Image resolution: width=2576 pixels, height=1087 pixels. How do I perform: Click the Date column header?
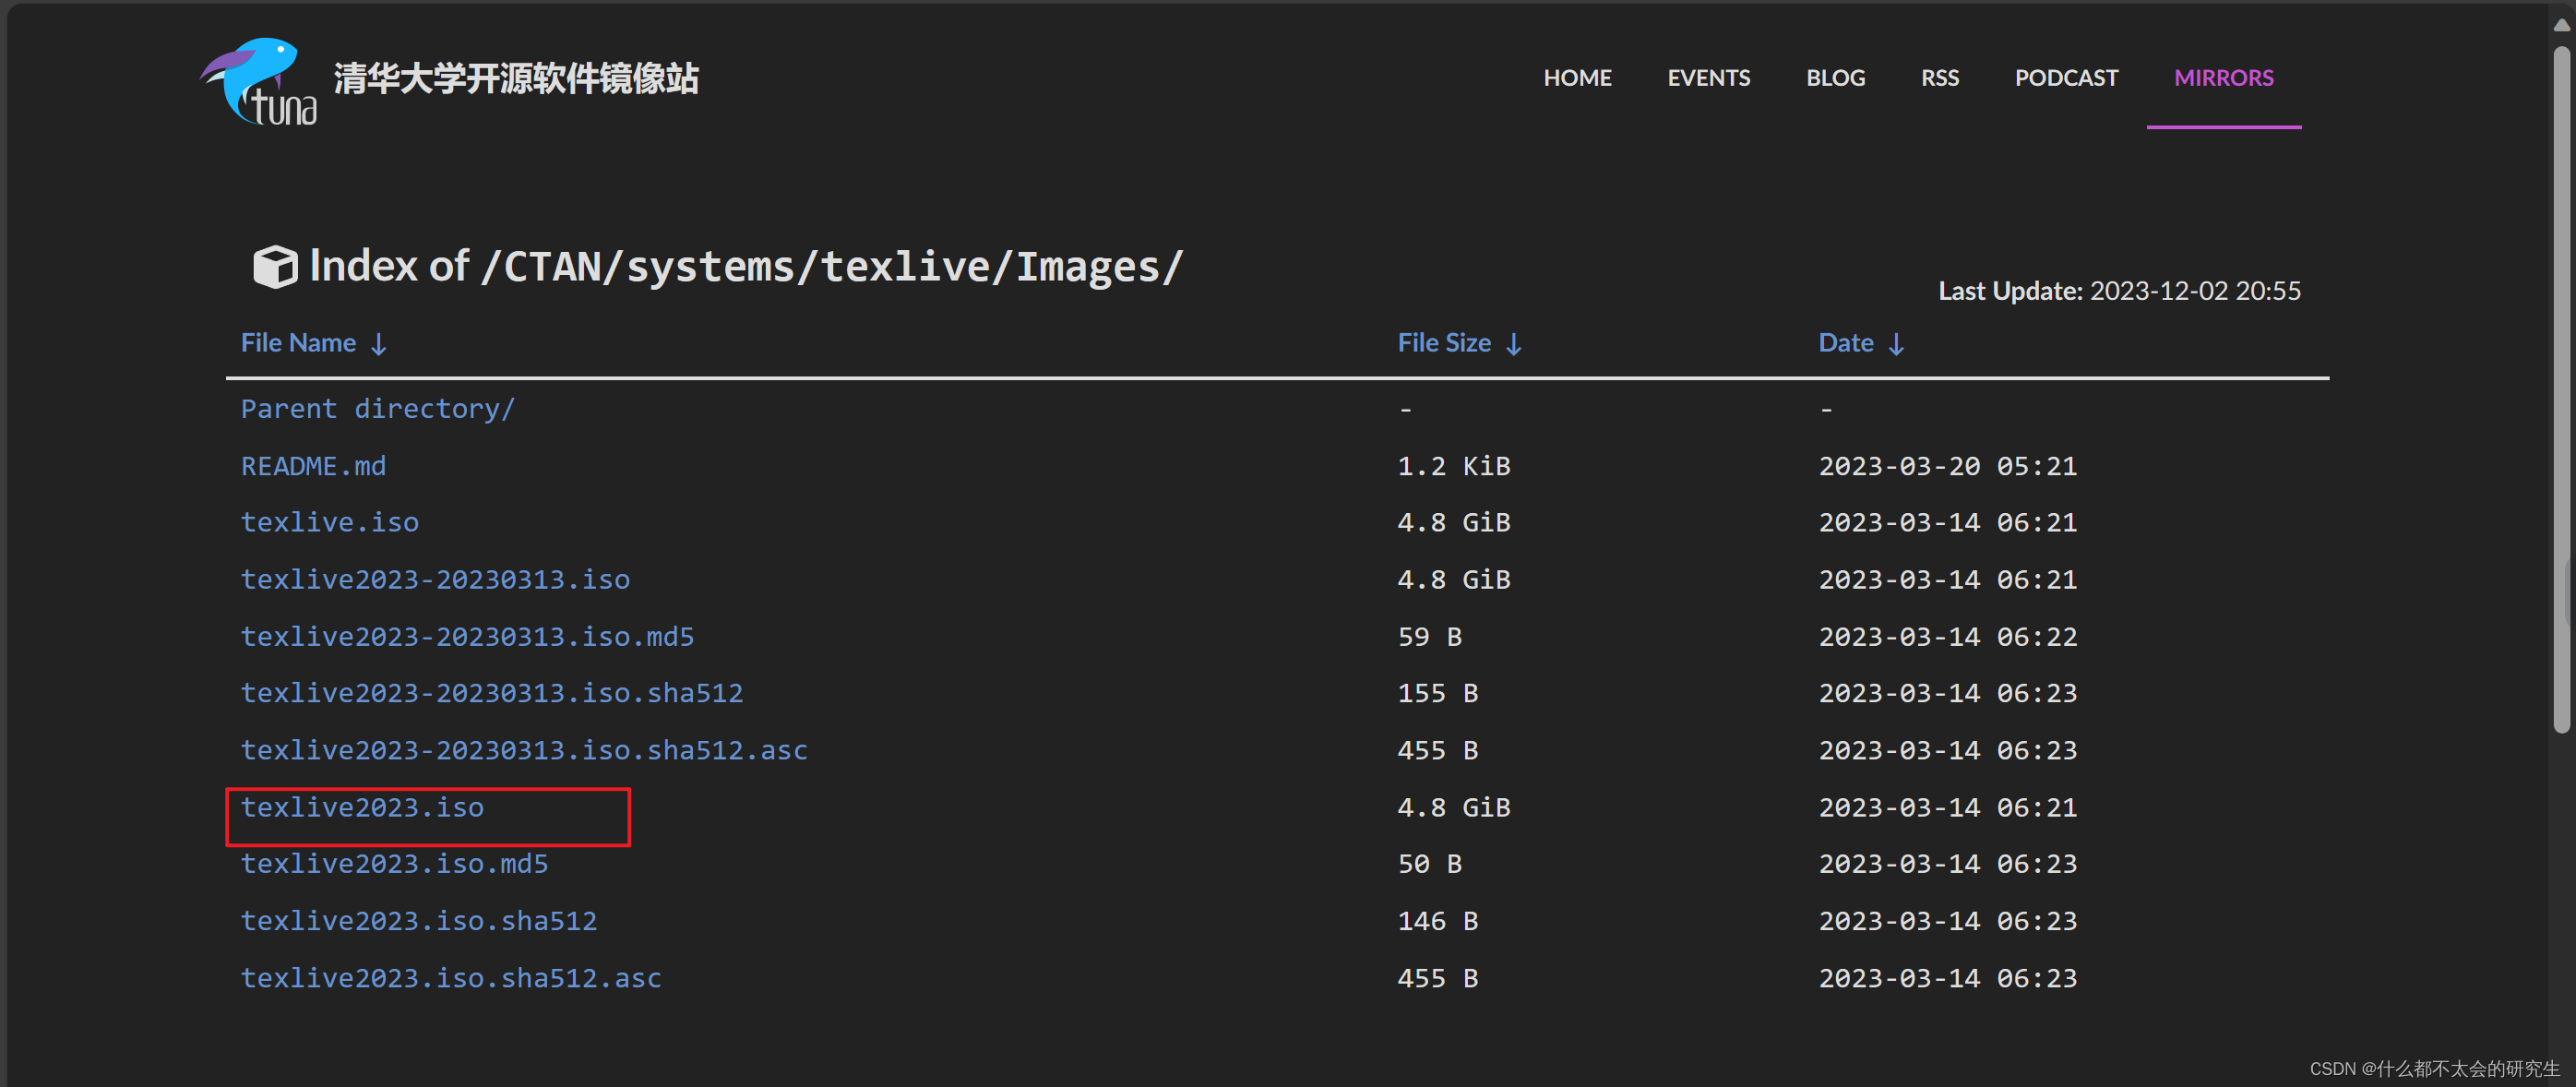(1845, 343)
